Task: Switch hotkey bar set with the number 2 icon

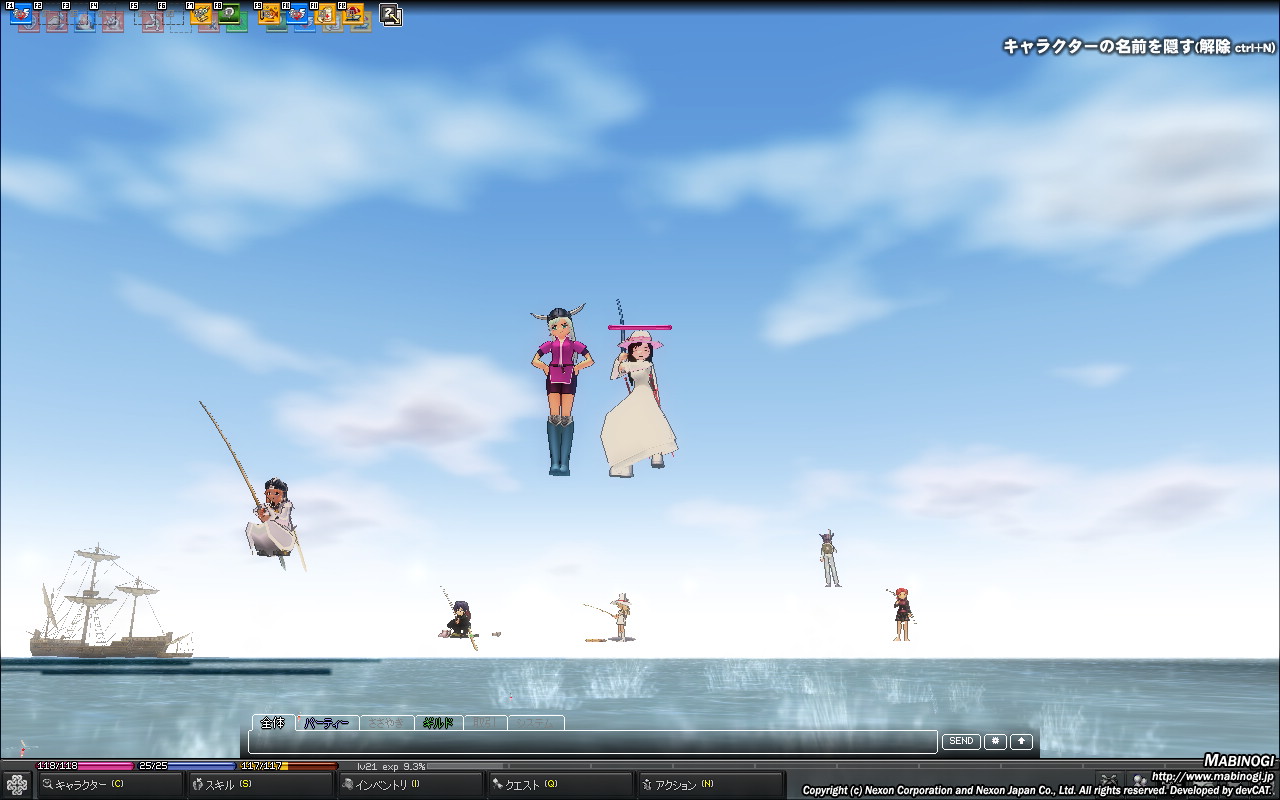Action: (x=391, y=15)
